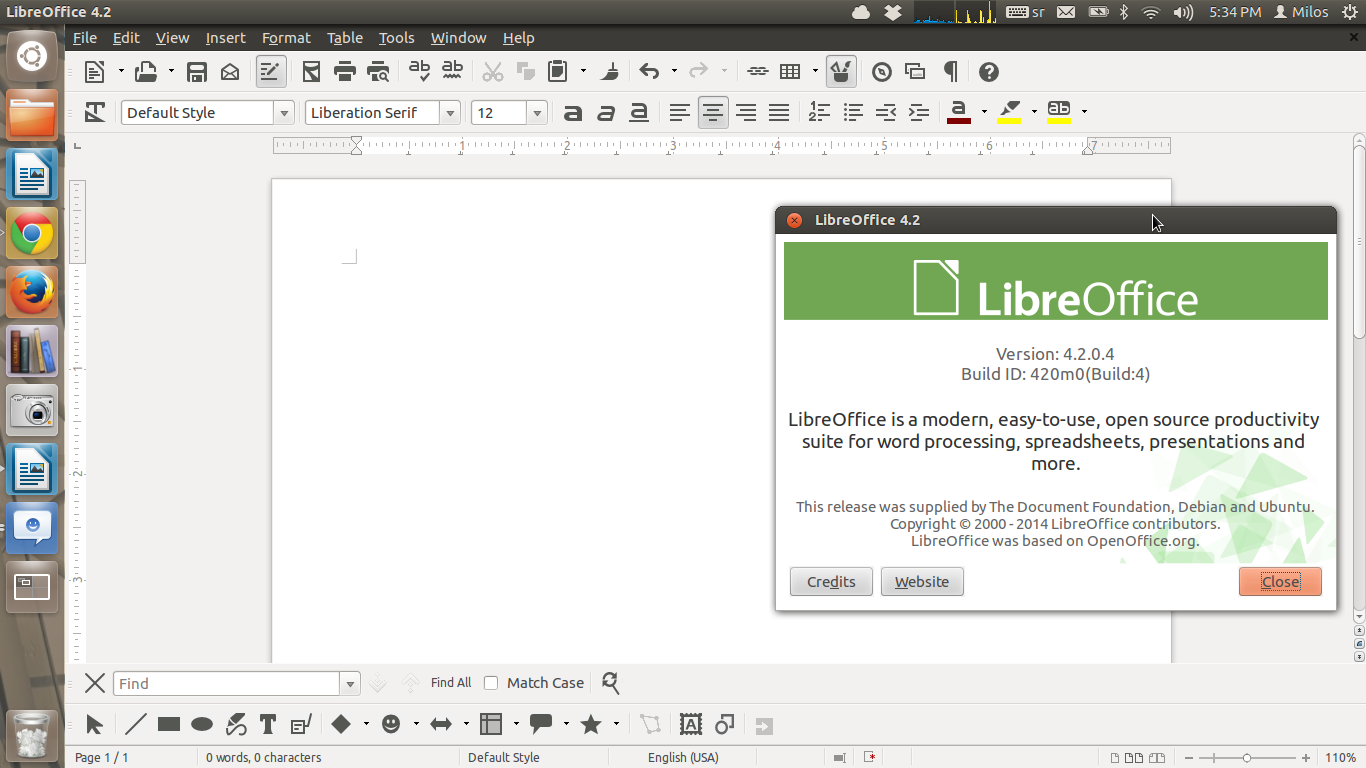1366x768 pixels.
Task: Select the Text box tool
Action: pyautogui.click(x=267, y=724)
